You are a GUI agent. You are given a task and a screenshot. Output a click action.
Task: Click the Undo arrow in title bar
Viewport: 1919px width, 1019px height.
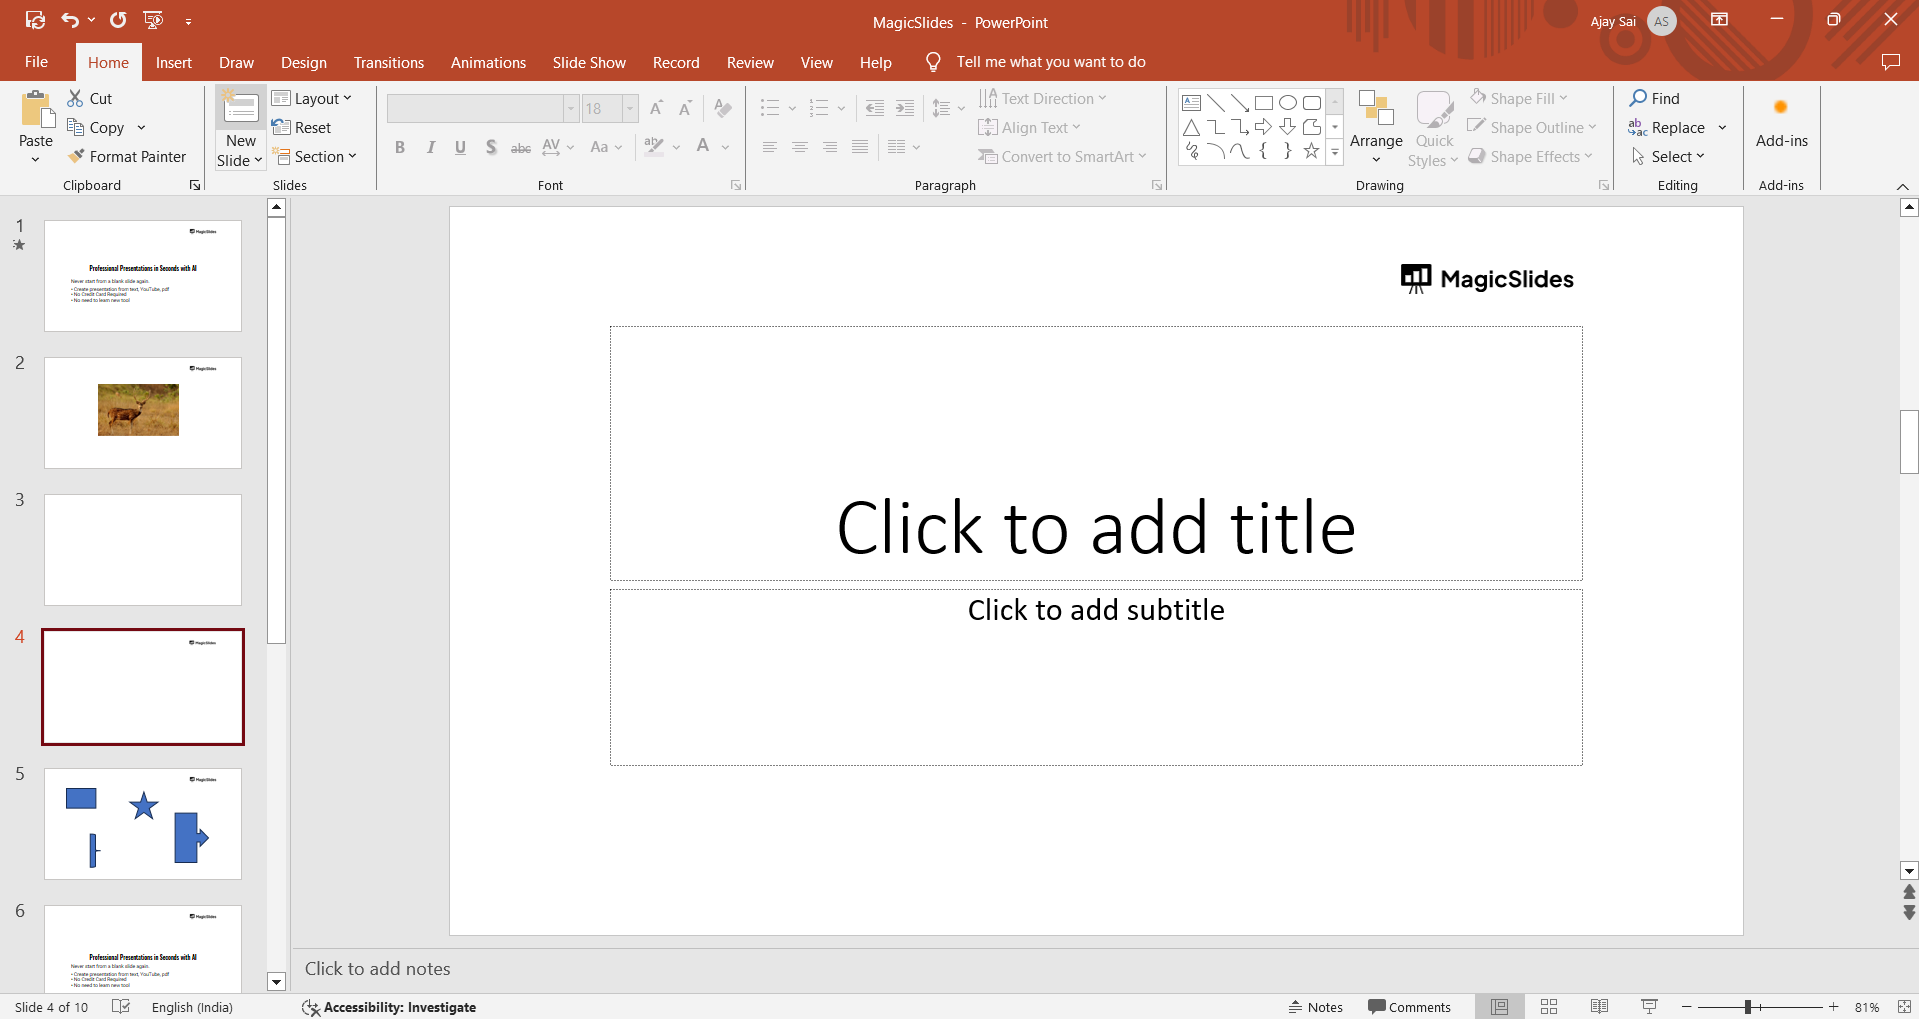point(69,20)
